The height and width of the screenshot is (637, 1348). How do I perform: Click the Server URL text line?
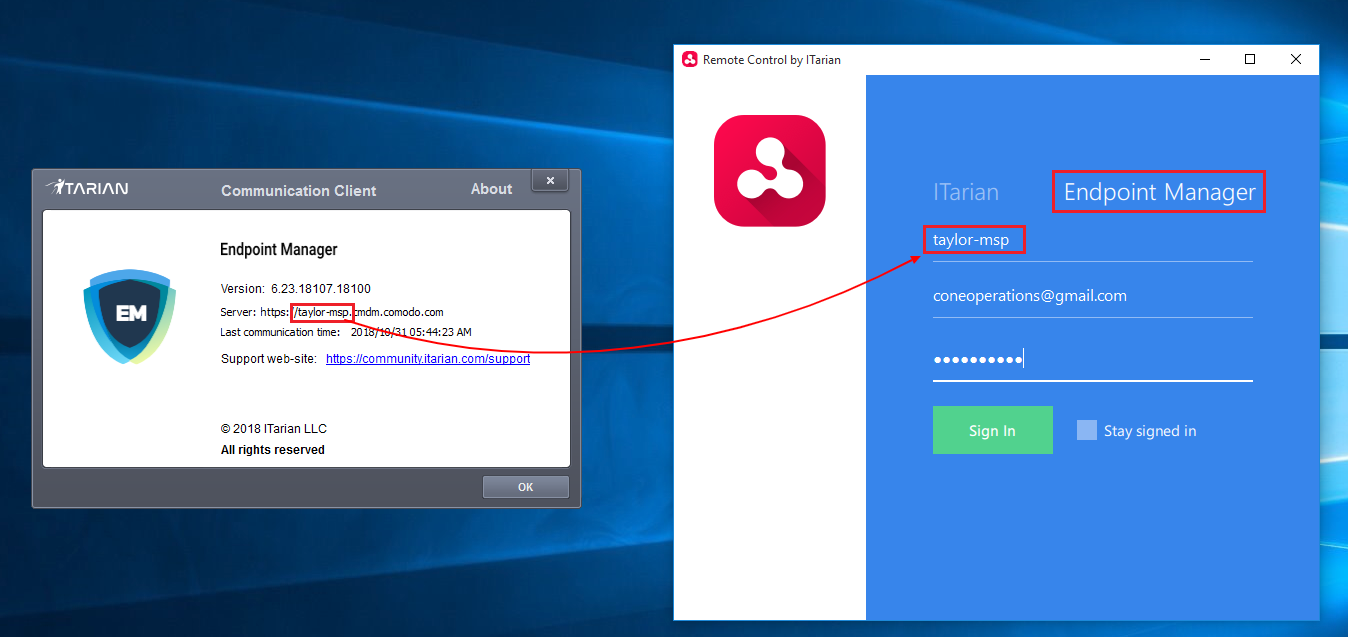coord(332,312)
